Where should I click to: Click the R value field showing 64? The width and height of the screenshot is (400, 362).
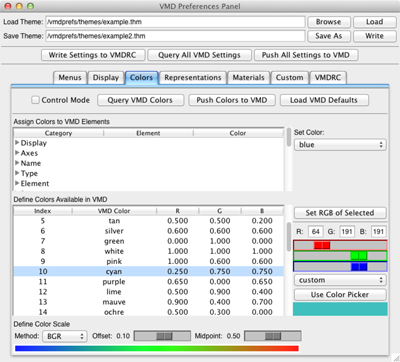(316, 231)
